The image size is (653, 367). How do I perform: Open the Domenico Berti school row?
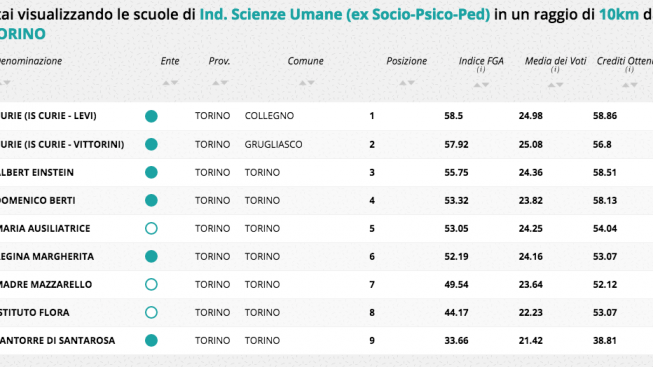click(326, 200)
